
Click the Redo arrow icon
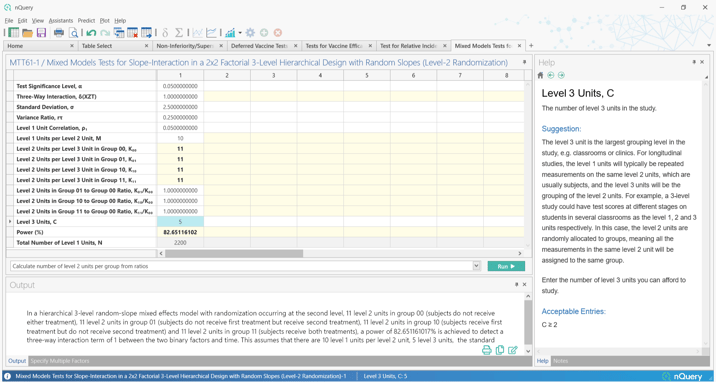[x=105, y=32]
